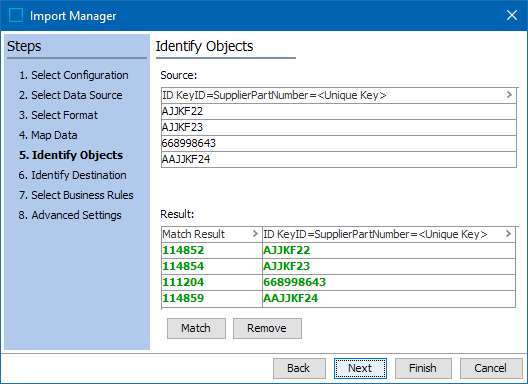Screen dimensions: 528x384
Task: Click the Back button
Action: pyautogui.click(x=299, y=368)
